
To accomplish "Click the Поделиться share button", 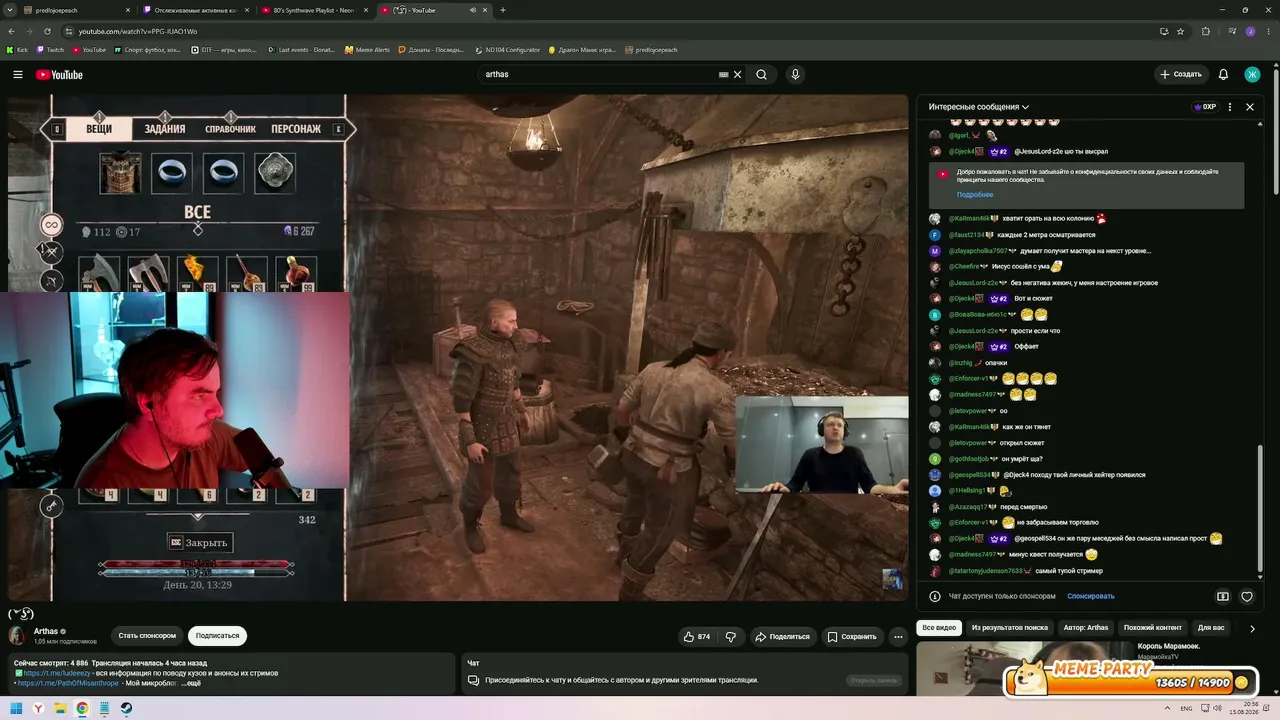I will [x=782, y=636].
